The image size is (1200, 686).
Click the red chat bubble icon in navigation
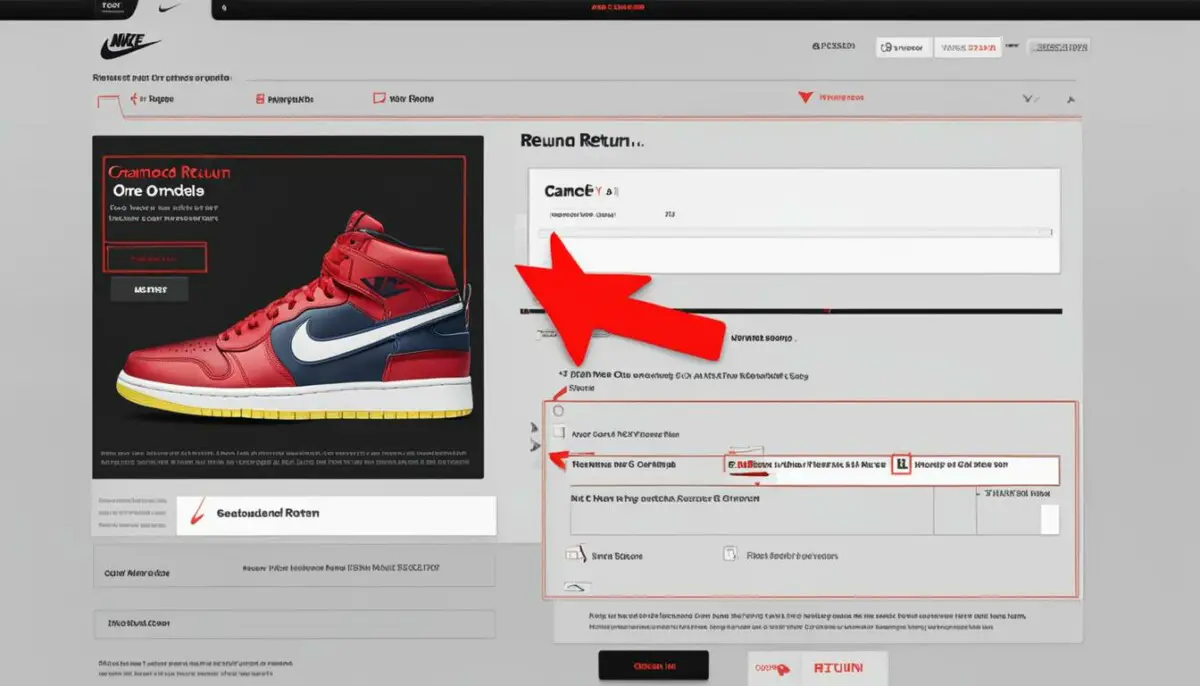click(378, 97)
